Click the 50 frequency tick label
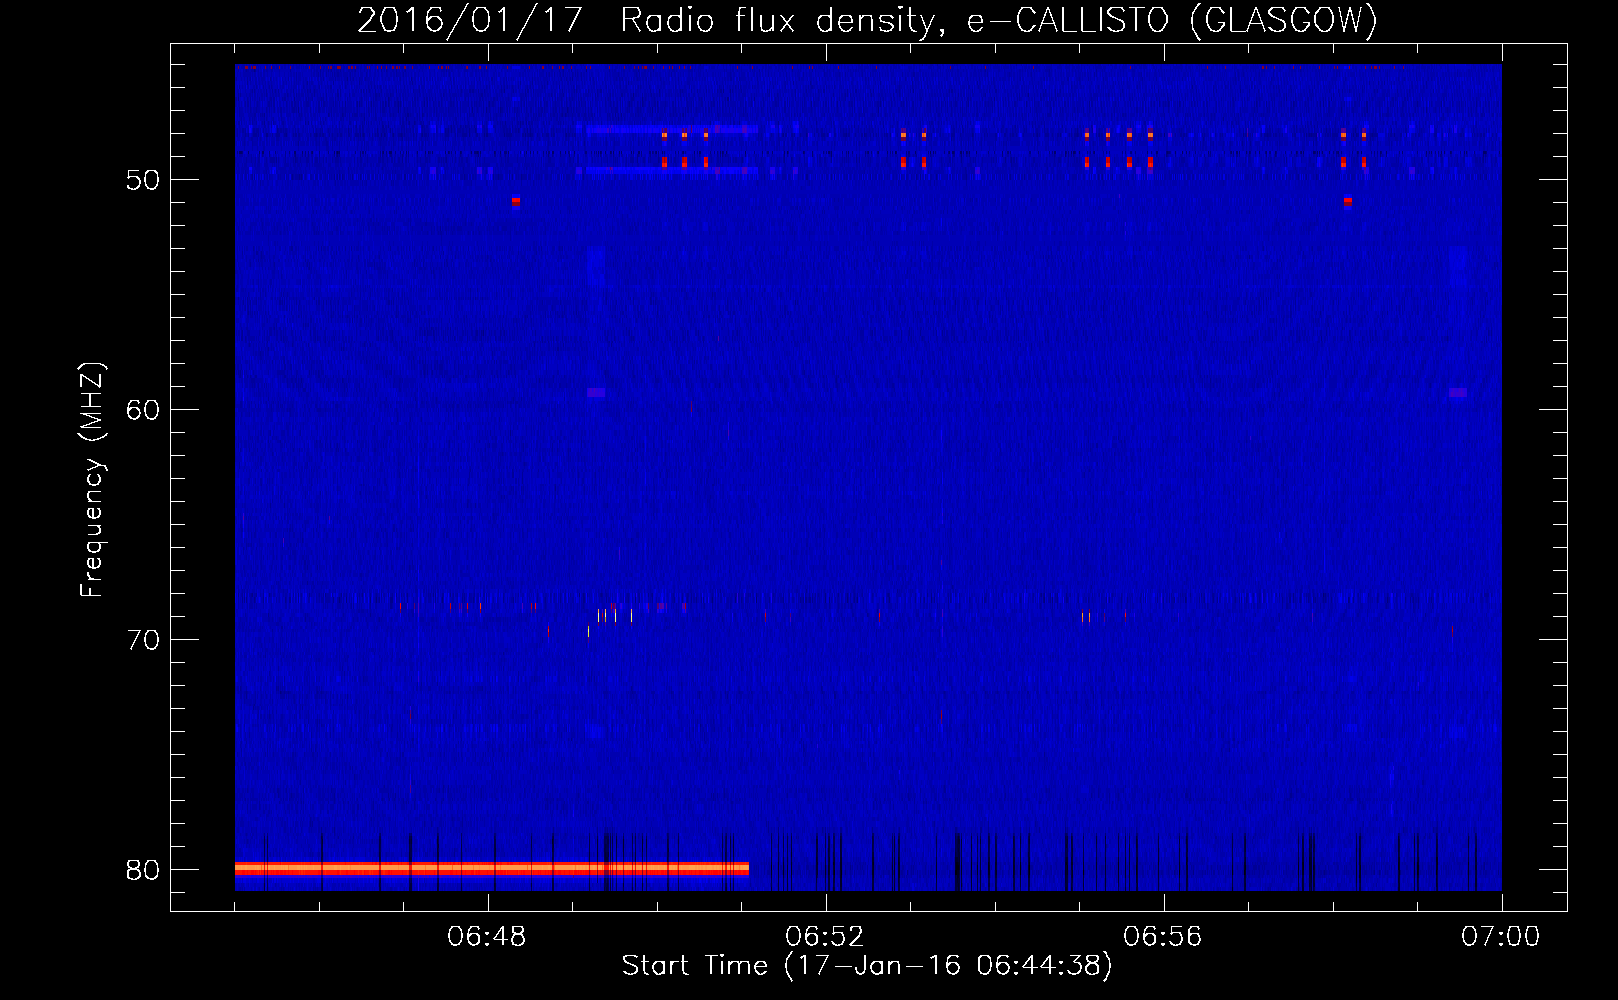The width and height of the screenshot is (1618, 1000). (143, 180)
